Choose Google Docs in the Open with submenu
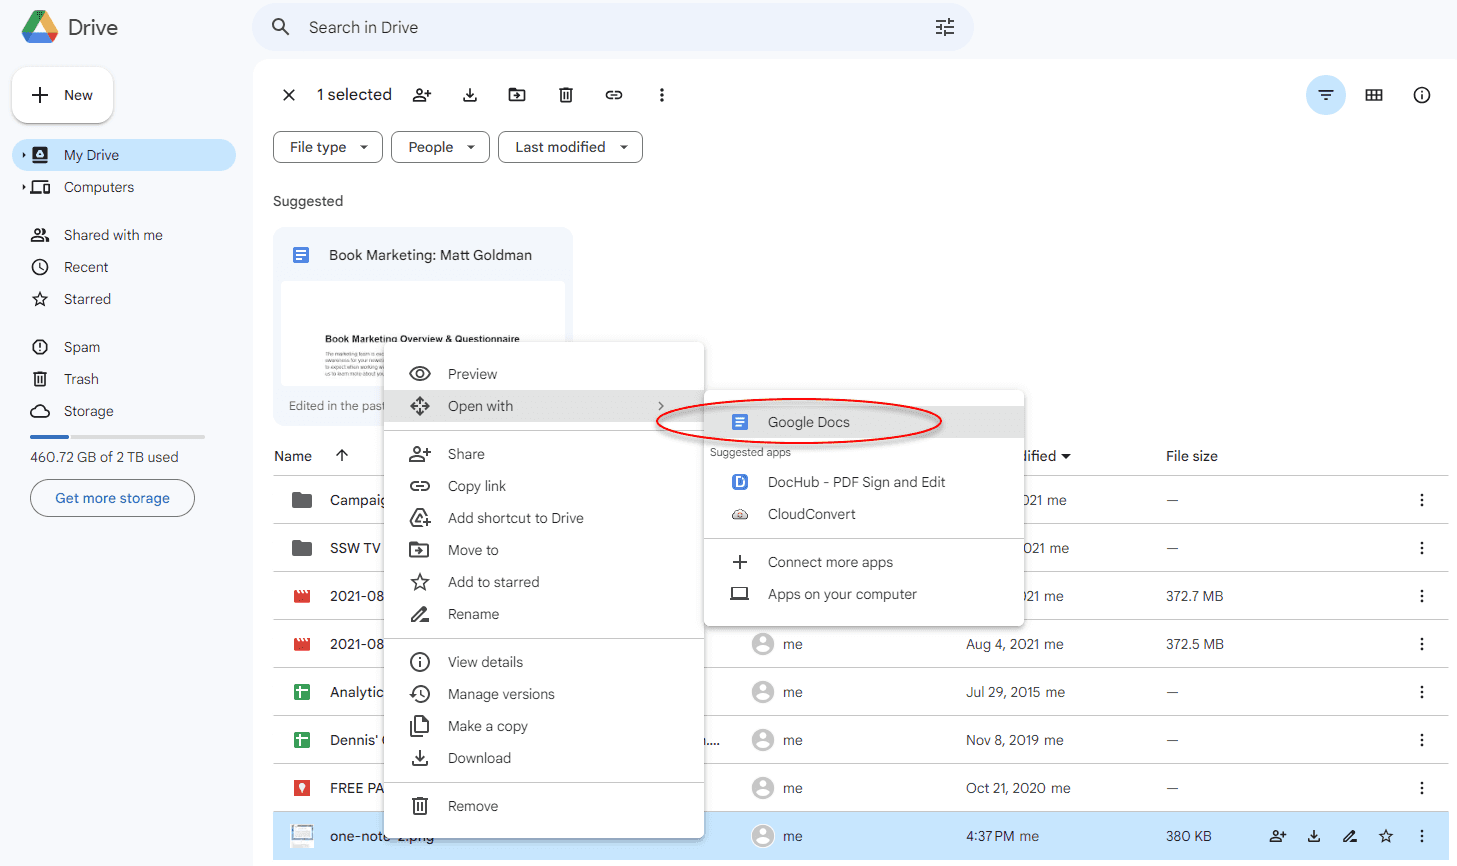This screenshot has height=866, width=1457. (808, 422)
